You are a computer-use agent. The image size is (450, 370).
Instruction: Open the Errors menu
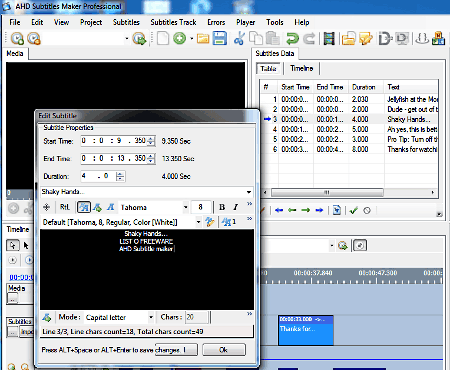[216, 22]
